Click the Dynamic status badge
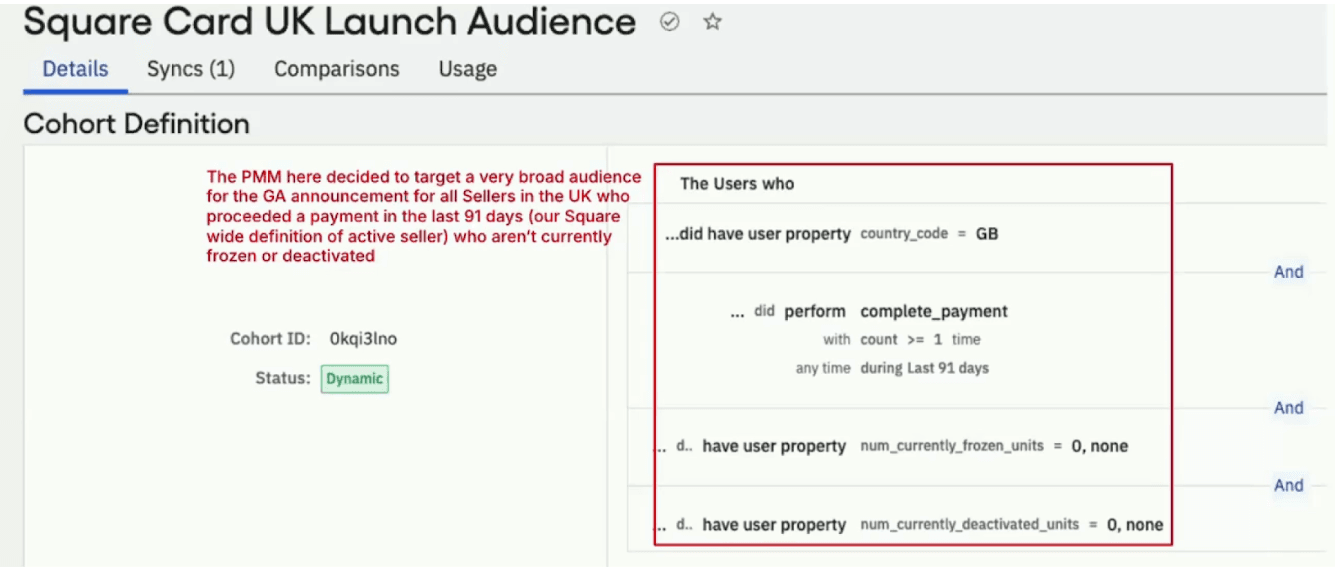The width and height of the screenshot is (1335, 570). pyautogui.click(x=354, y=379)
